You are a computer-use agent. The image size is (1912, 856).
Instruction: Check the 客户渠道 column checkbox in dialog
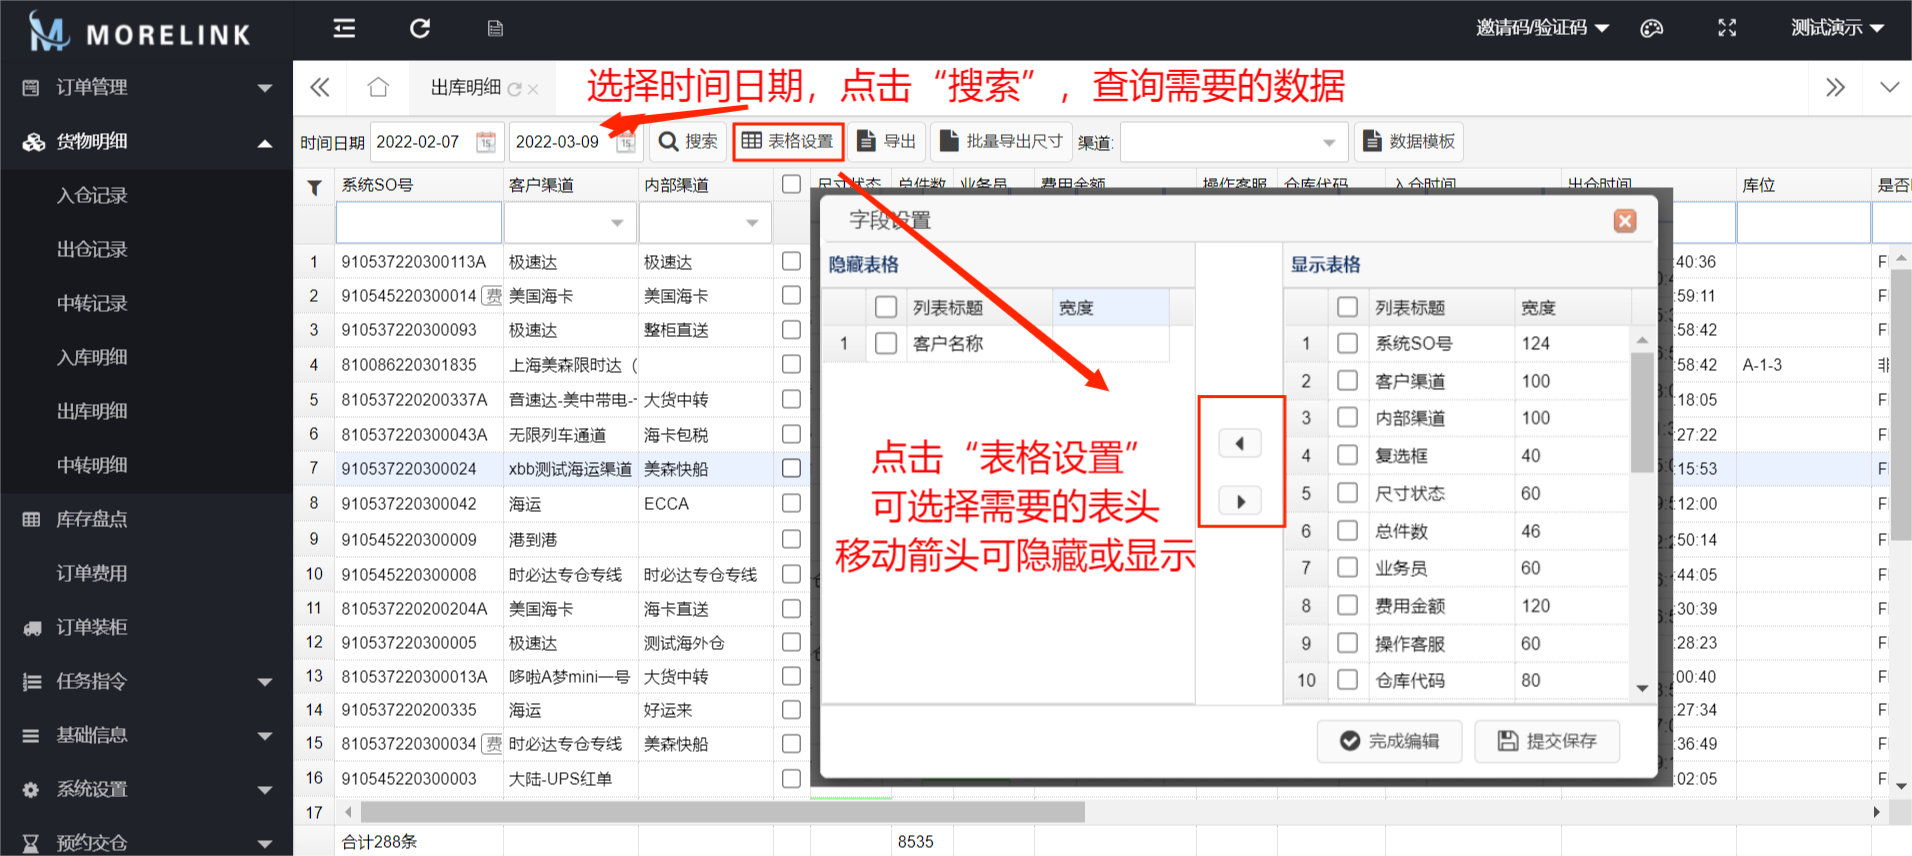[x=1347, y=381]
